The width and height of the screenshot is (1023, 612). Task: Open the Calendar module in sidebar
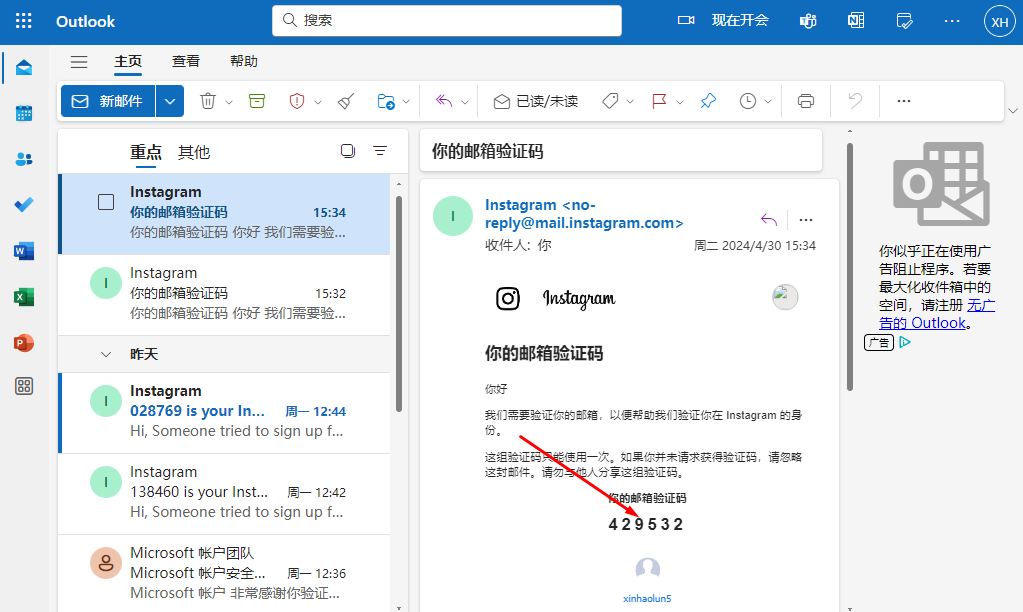[x=24, y=114]
